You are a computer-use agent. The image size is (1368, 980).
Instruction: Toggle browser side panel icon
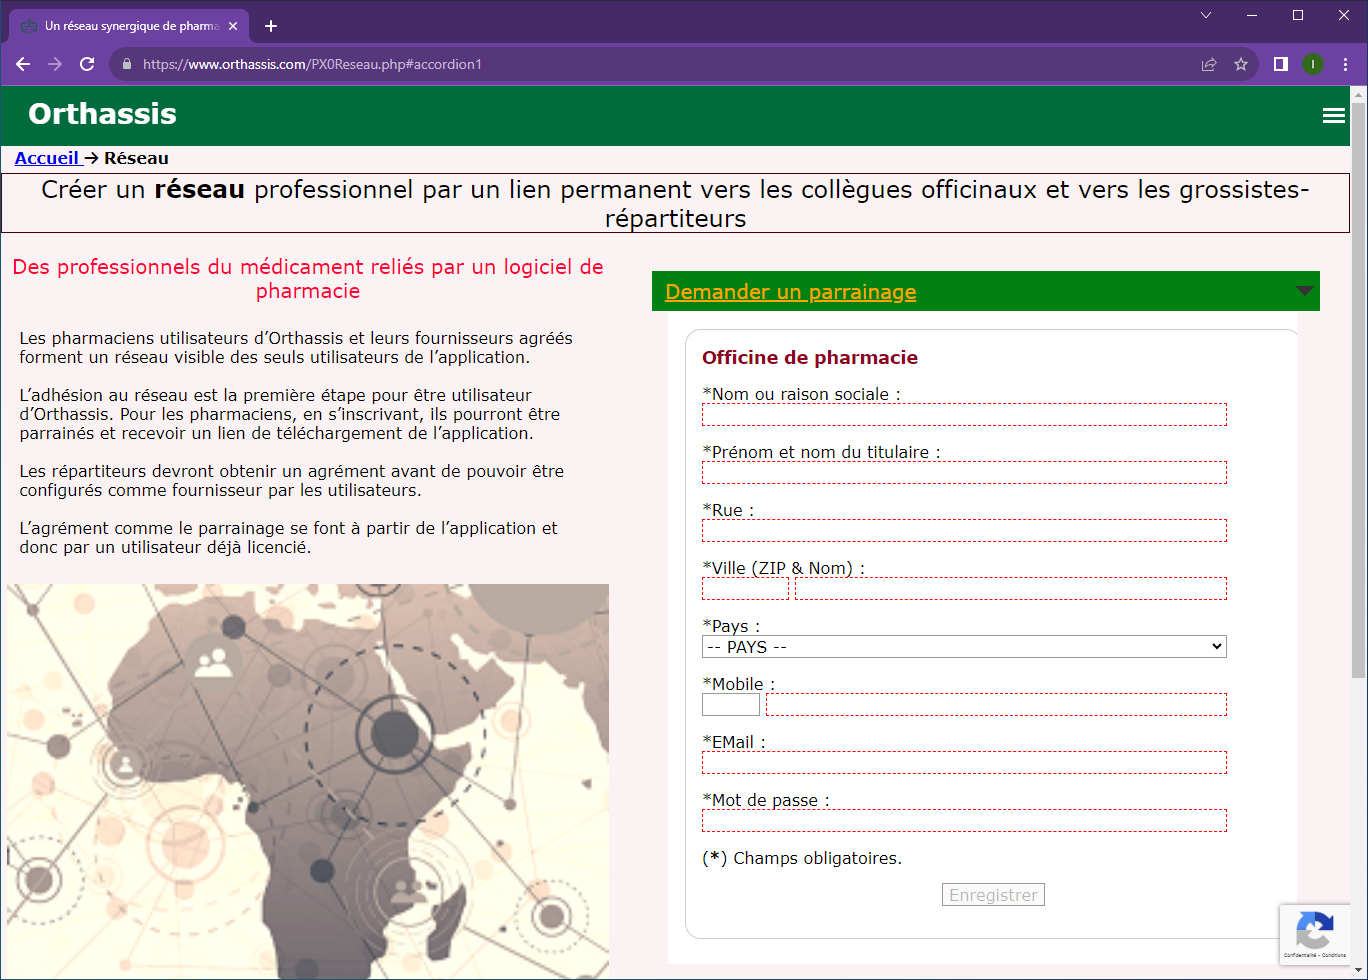[1280, 64]
